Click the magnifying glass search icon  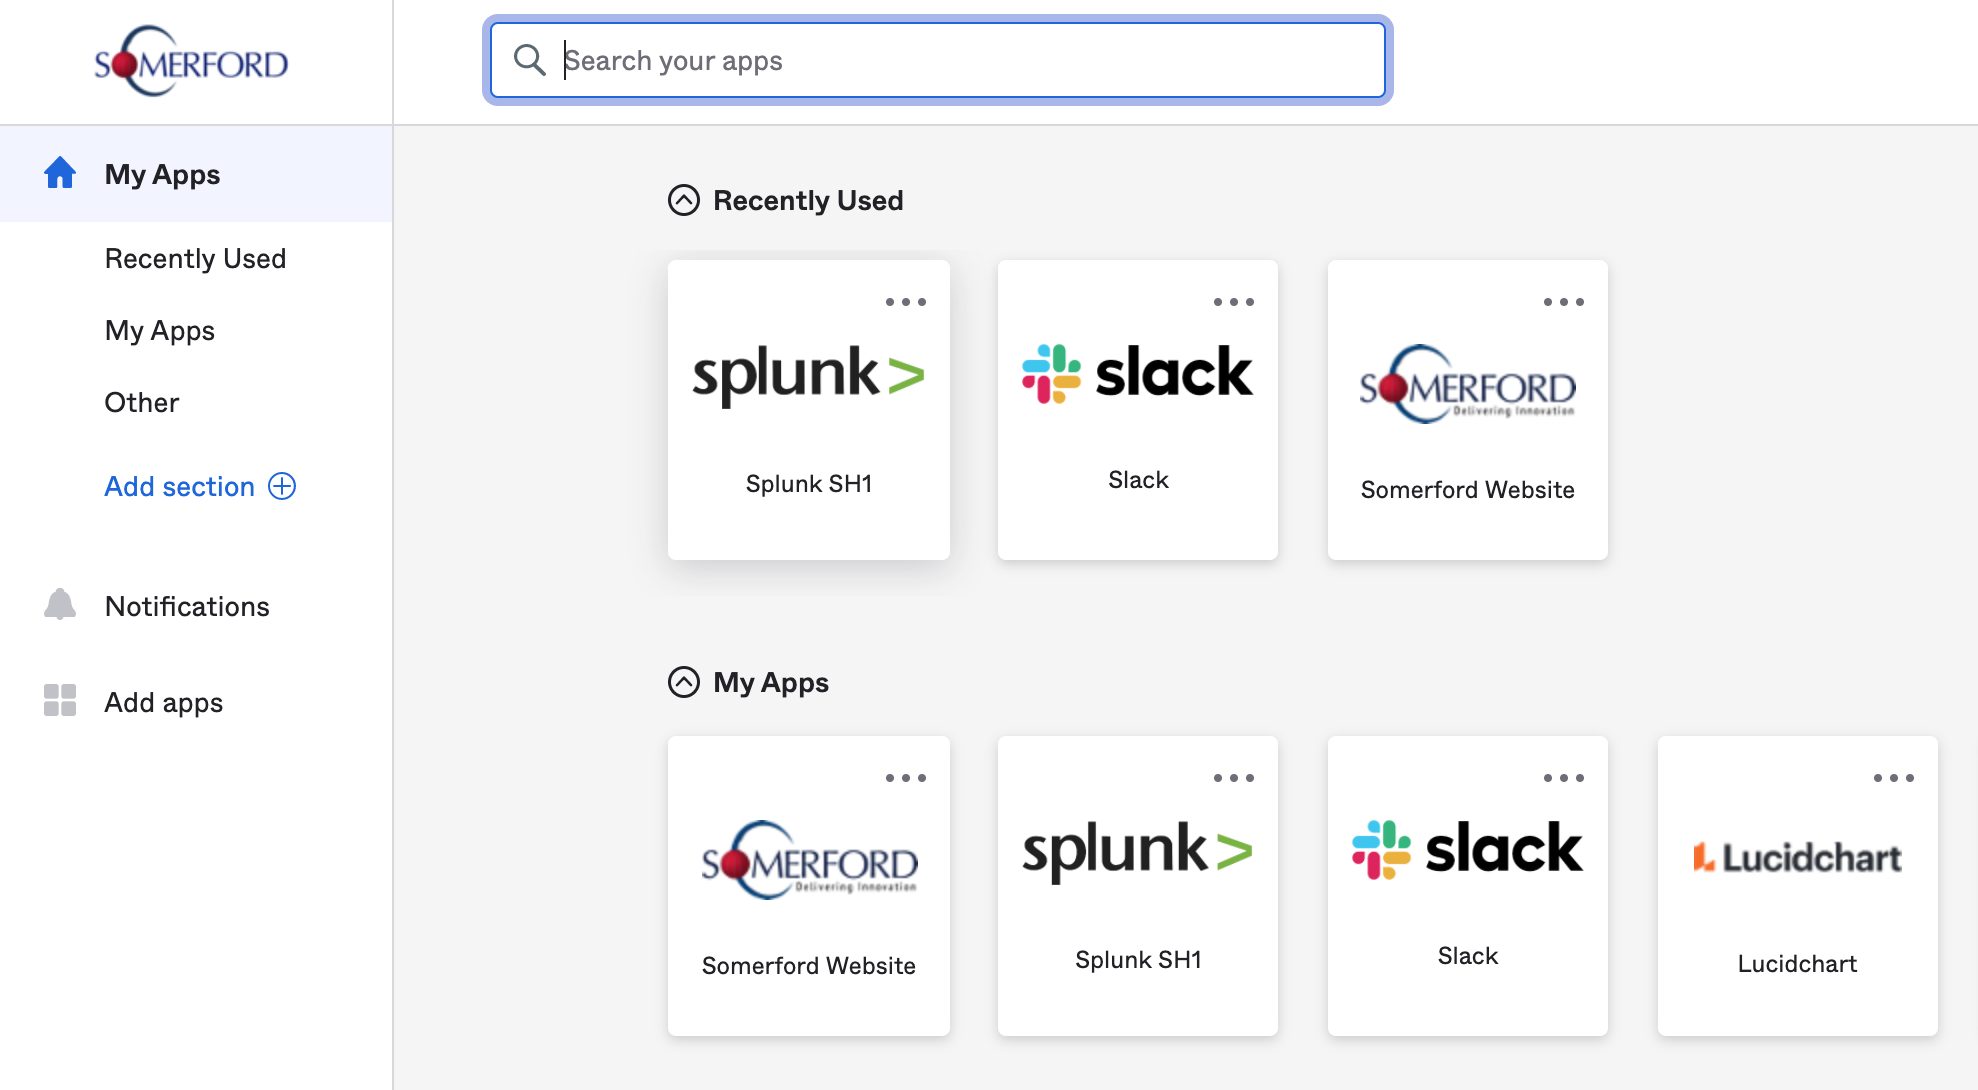click(529, 60)
